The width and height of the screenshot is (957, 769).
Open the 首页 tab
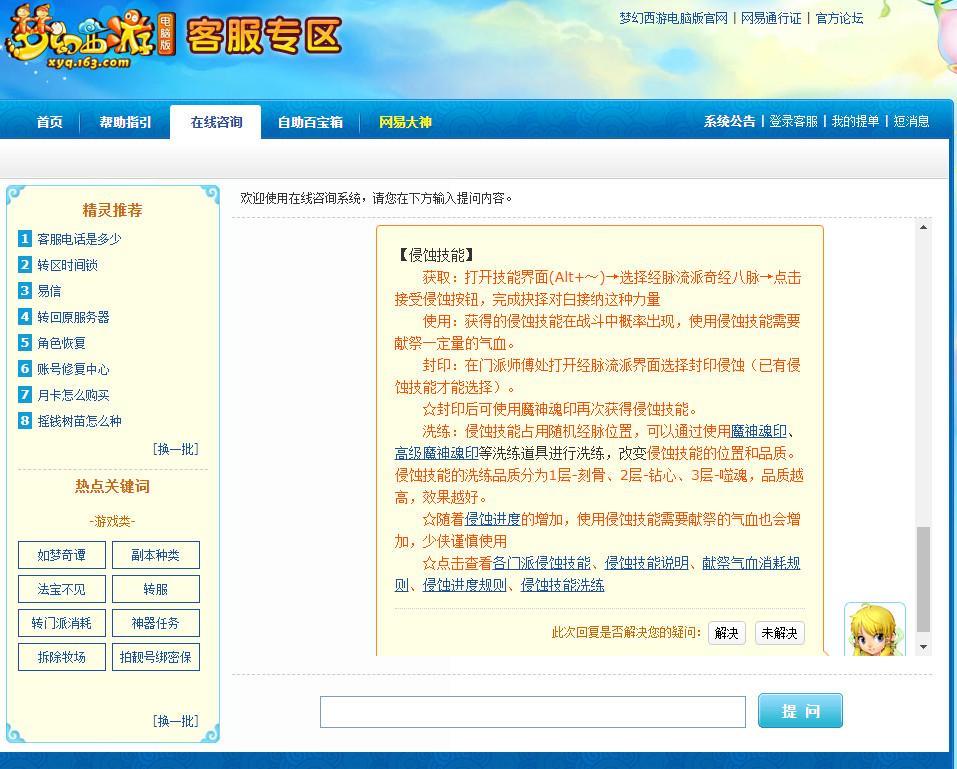49,122
